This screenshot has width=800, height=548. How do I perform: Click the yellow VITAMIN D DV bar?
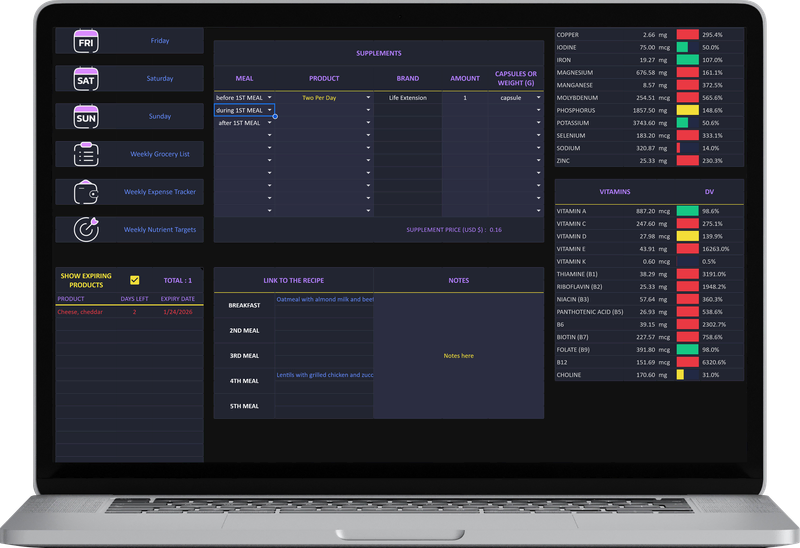(687, 236)
